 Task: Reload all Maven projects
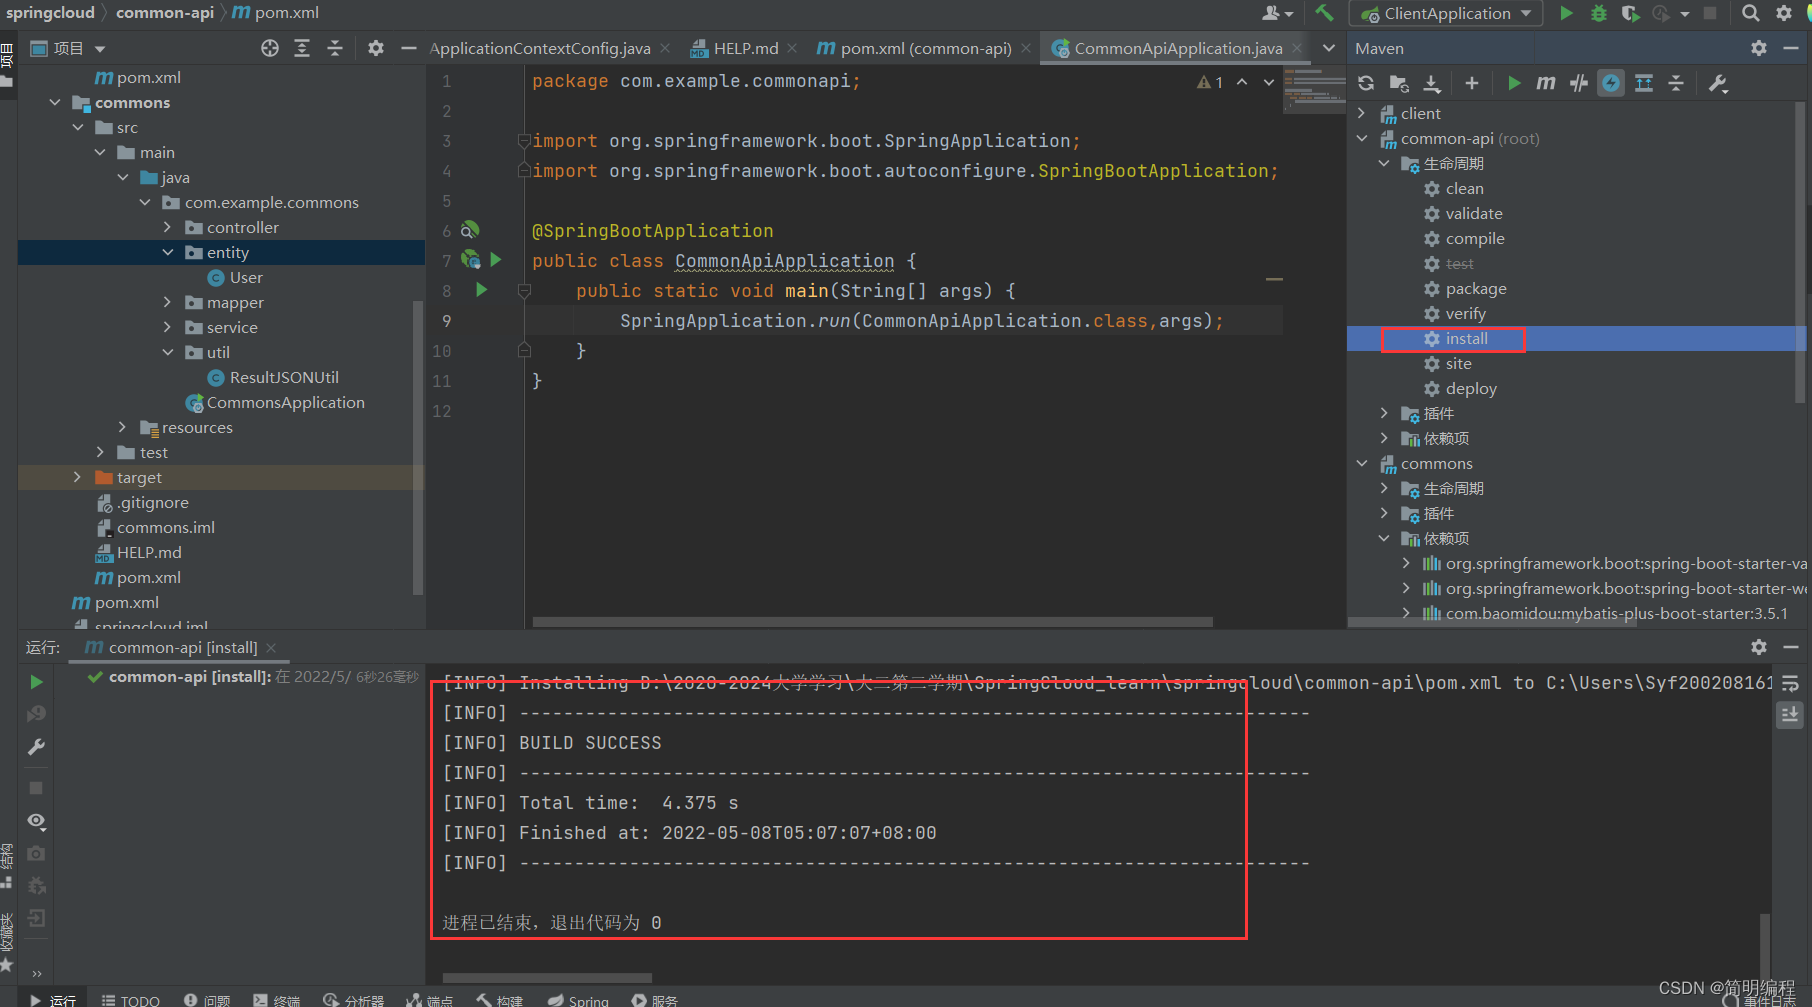click(x=1366, y=83)
